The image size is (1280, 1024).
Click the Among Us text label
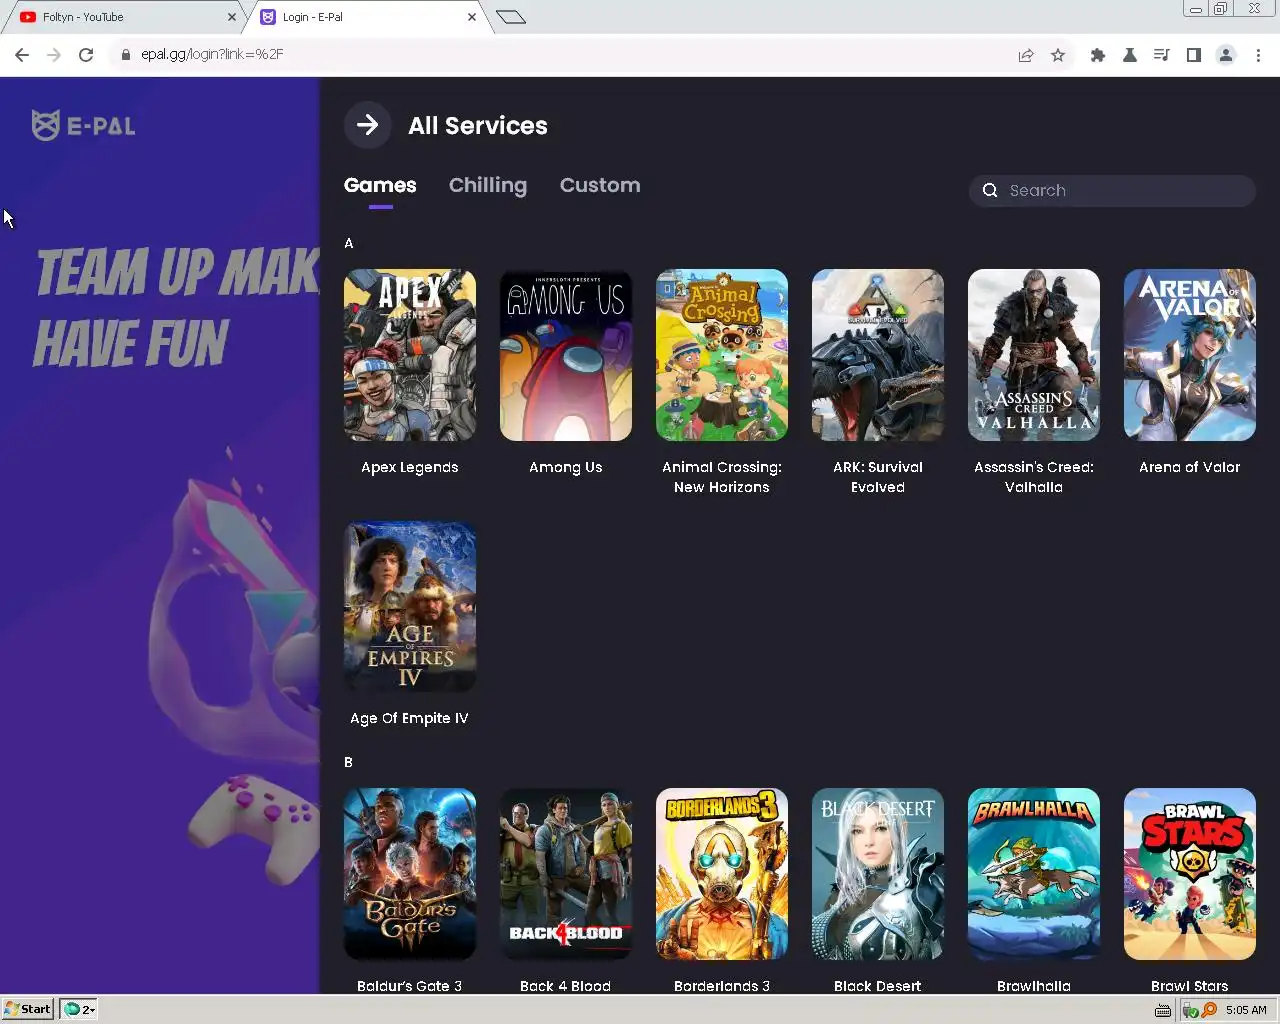566,467
